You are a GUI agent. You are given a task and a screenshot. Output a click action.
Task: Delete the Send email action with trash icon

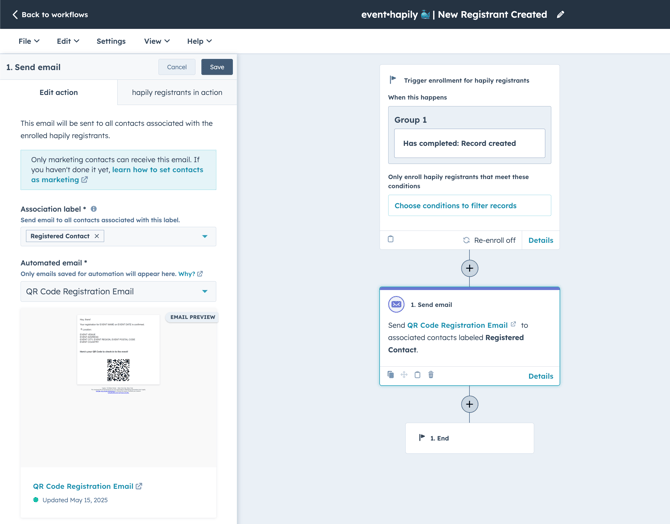[x=431, y=375]
